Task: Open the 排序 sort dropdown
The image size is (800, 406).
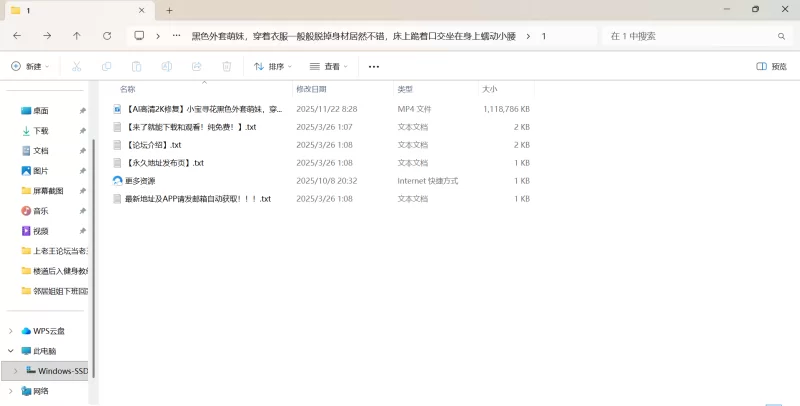Action: point(273,66)
